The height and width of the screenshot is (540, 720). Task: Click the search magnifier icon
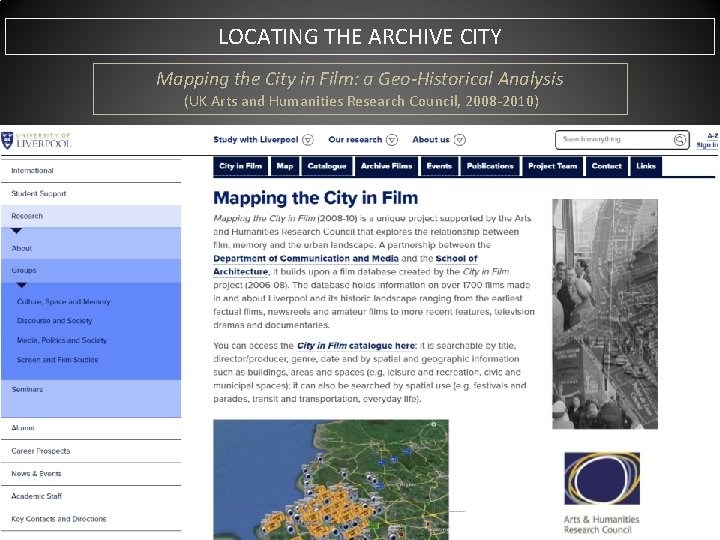point(680,140)
